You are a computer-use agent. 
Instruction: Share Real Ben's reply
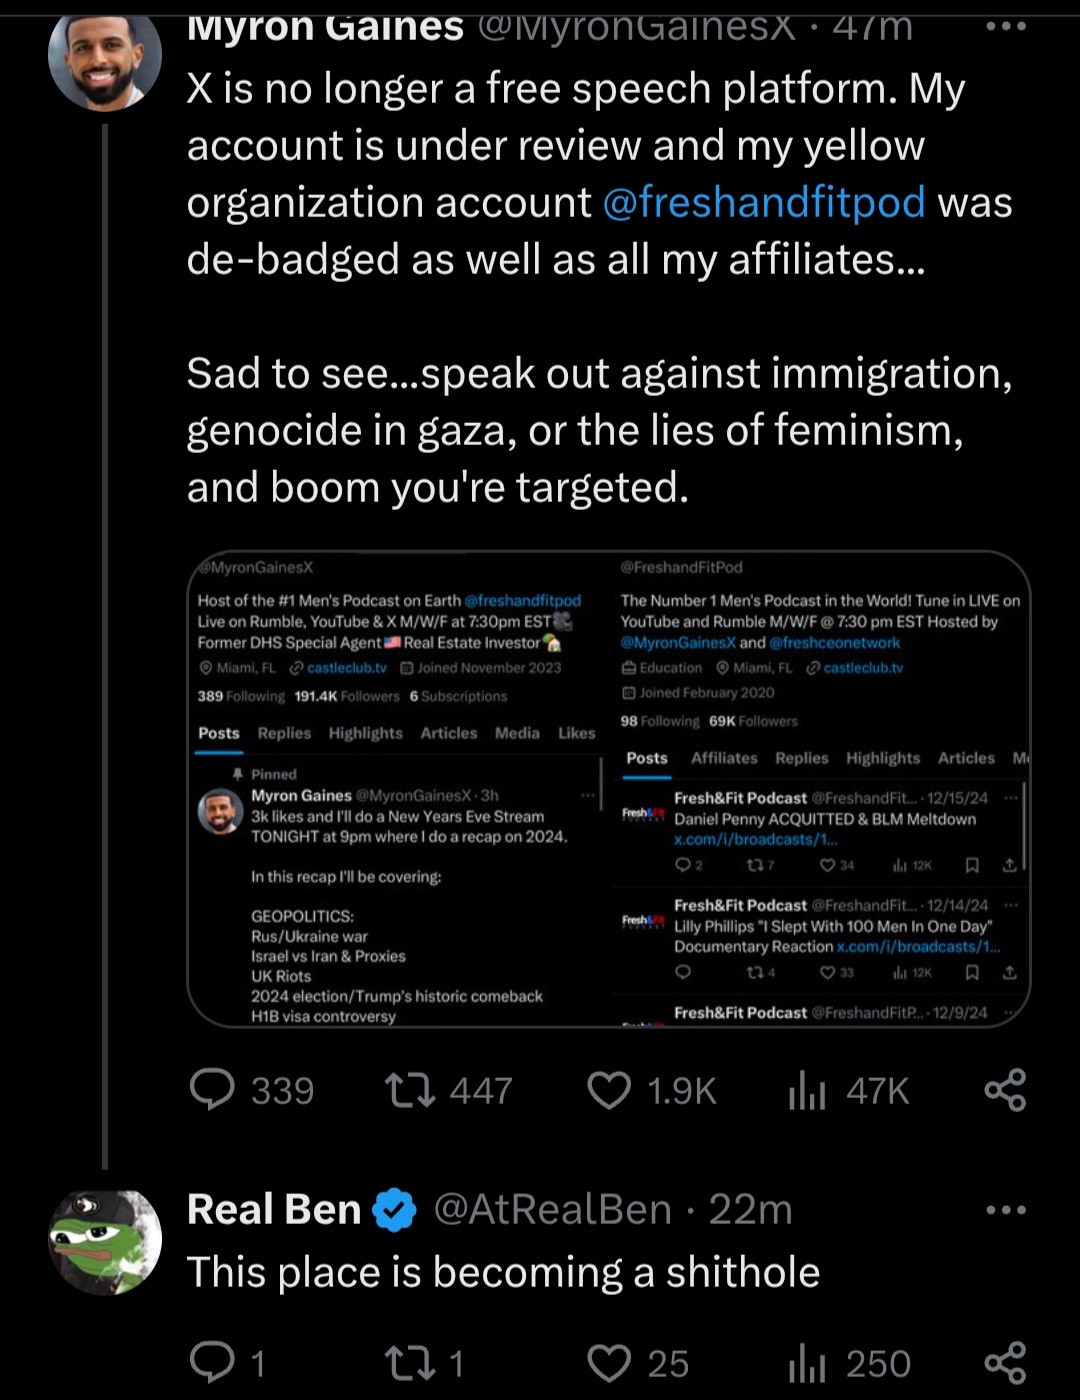pos(1005,1362)
